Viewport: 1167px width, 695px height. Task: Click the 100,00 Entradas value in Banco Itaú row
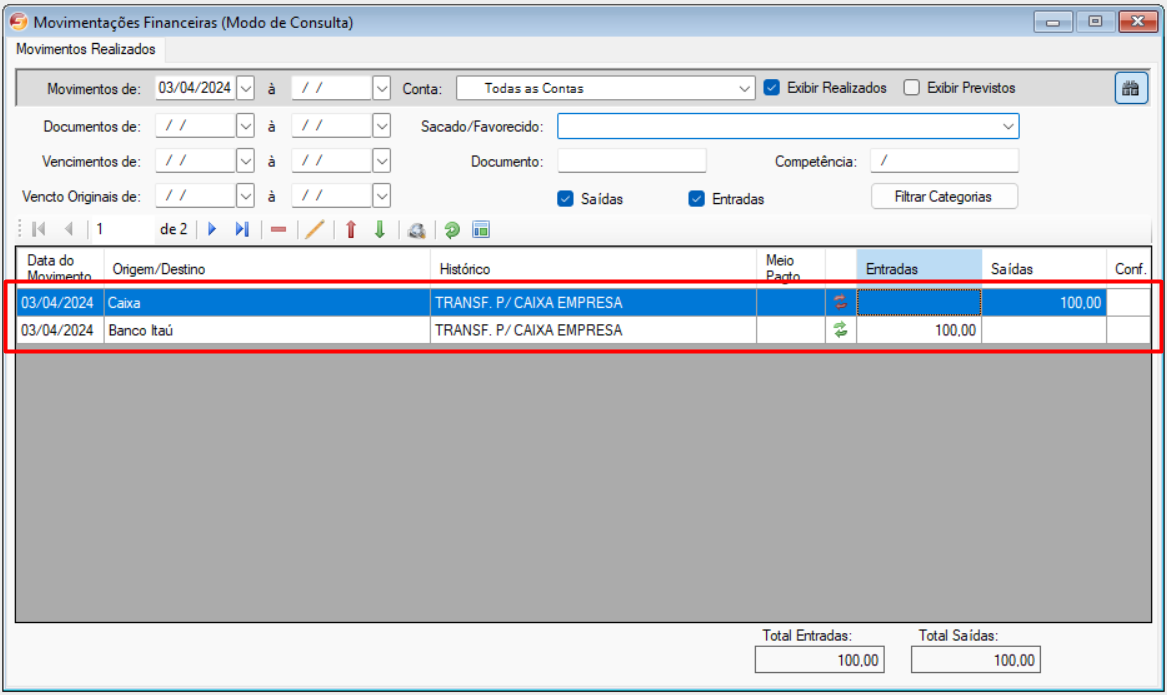tap(919, 330)
